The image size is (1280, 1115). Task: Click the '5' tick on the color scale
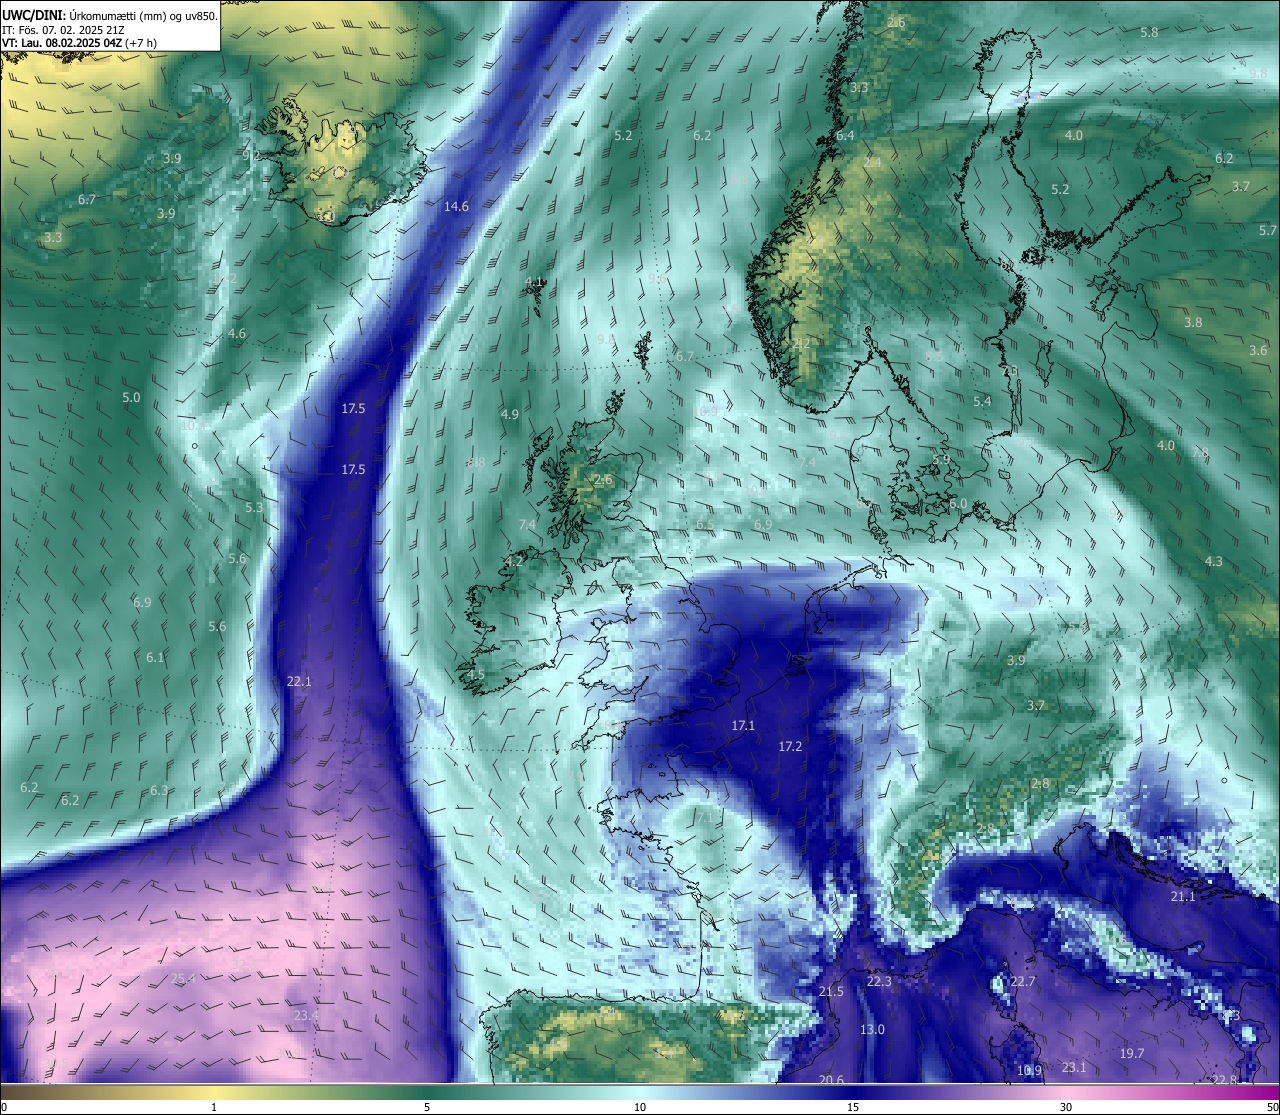[x=427, y=1107]
